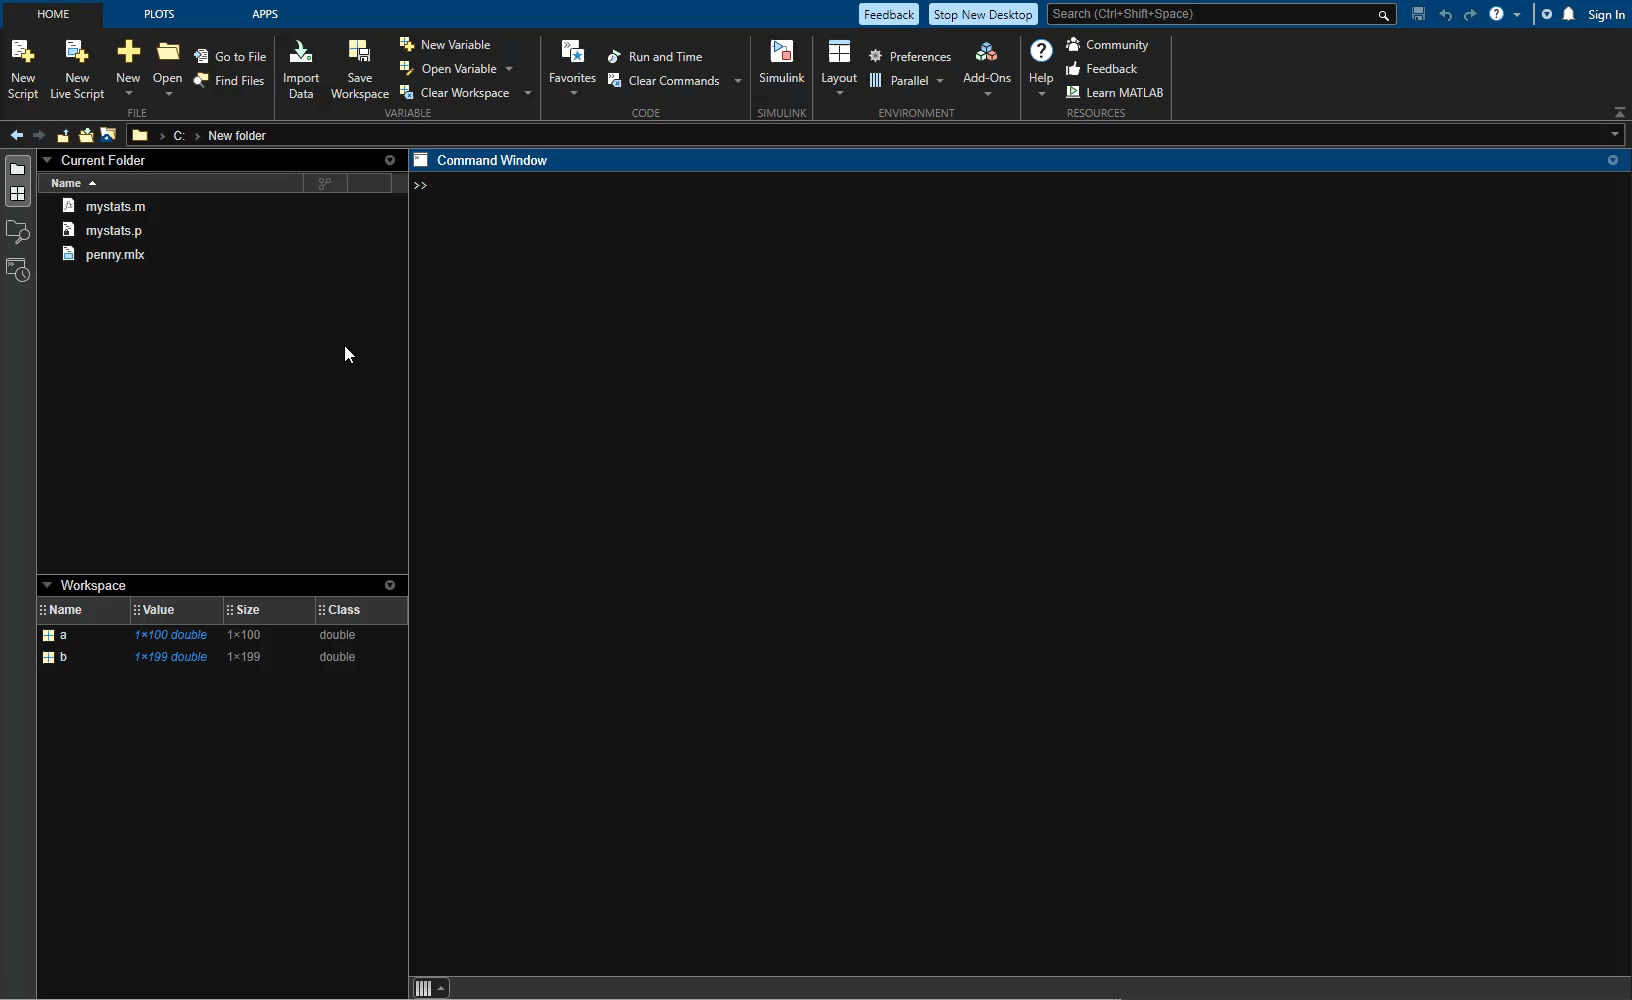1632x1000 pixels.
Task: Click the New Script icon
Action: click(22, 52)
